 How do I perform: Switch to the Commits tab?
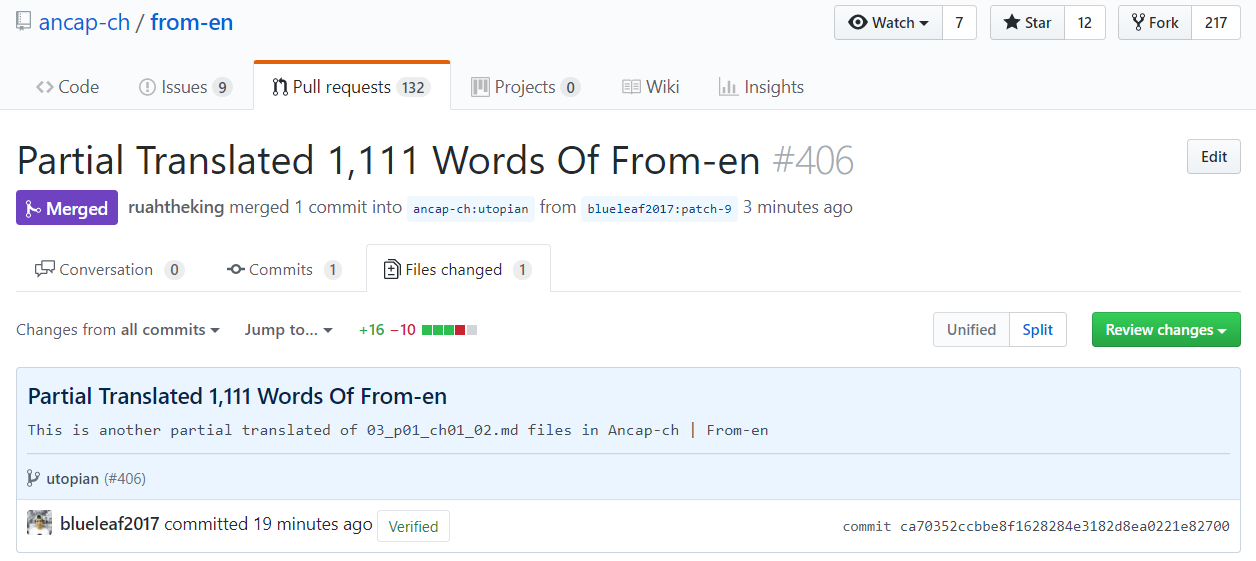284,269
